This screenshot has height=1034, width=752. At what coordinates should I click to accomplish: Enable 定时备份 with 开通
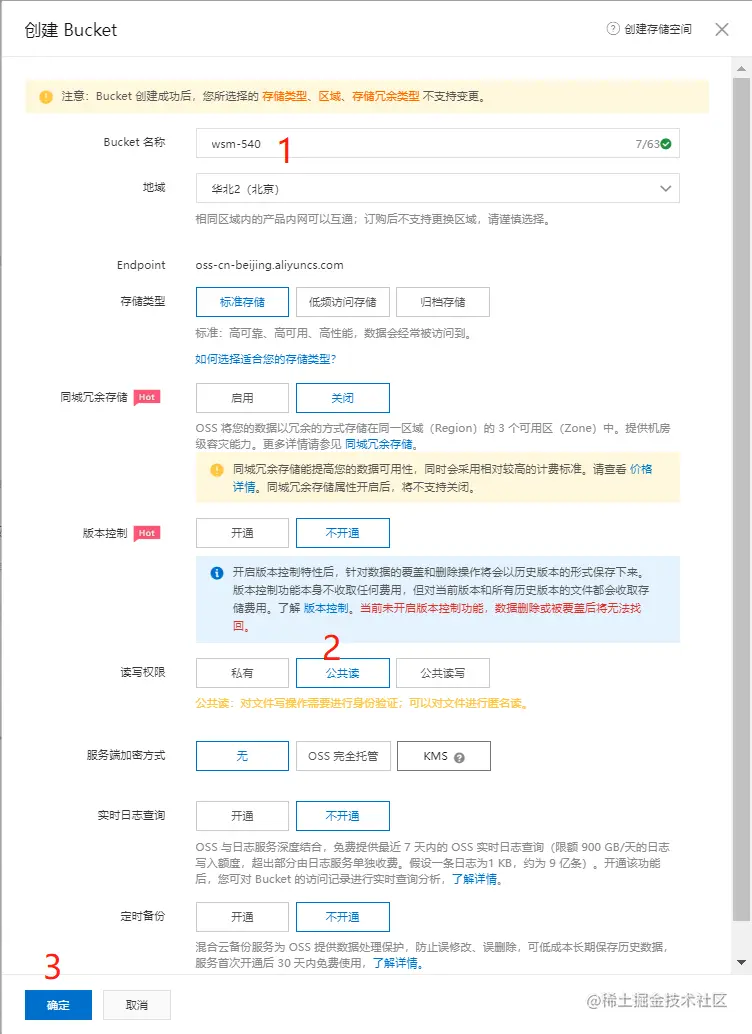coord(242,917)
